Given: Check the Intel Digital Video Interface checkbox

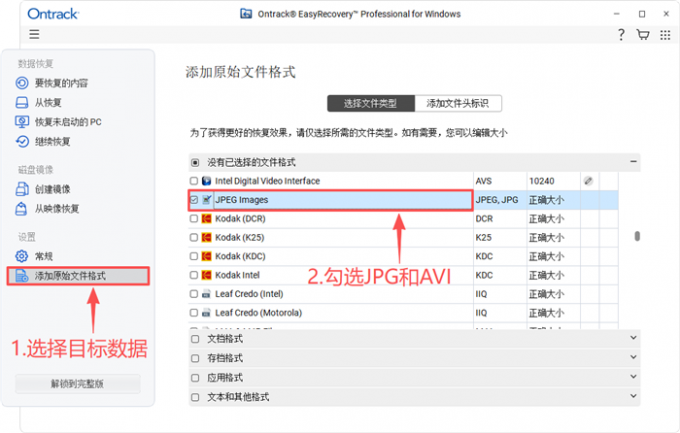Looking at the screenshot, I should click(x=194, y=181).
